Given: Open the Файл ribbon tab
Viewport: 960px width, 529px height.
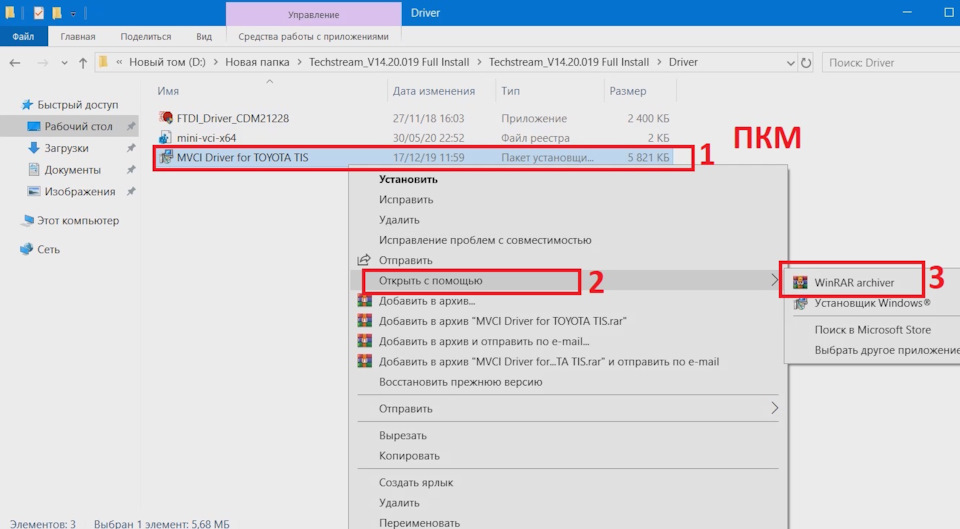Looking at the screenshot, I should (23, 36).
